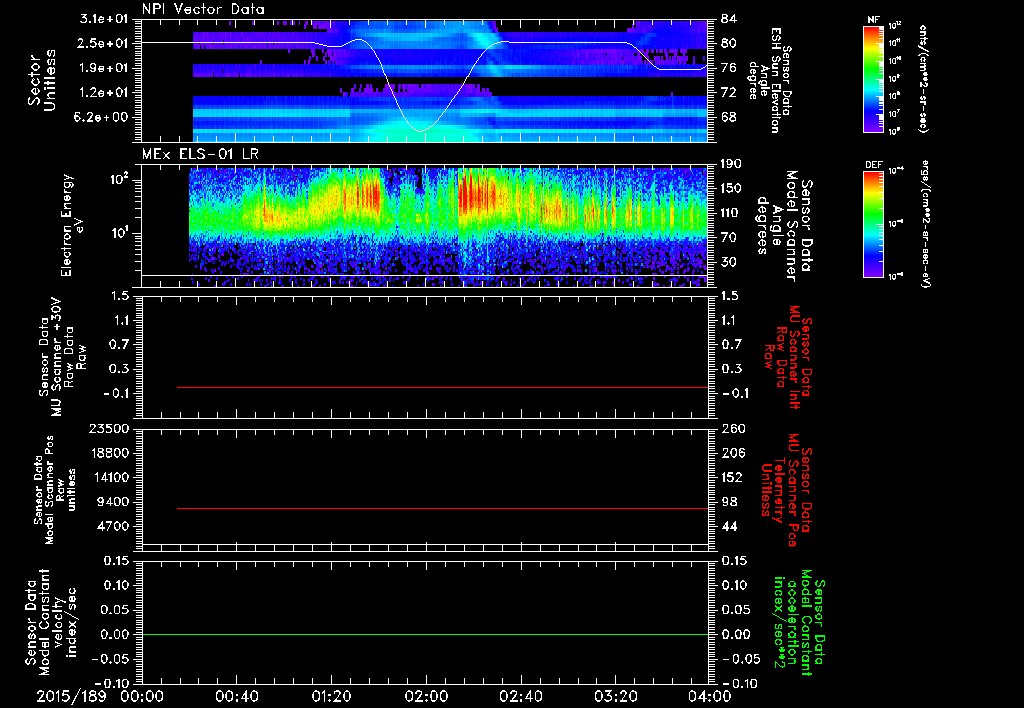Screen dimensions: 1024x708
Task: Click the red scanner position trace line
Action: tap(442, 508)
